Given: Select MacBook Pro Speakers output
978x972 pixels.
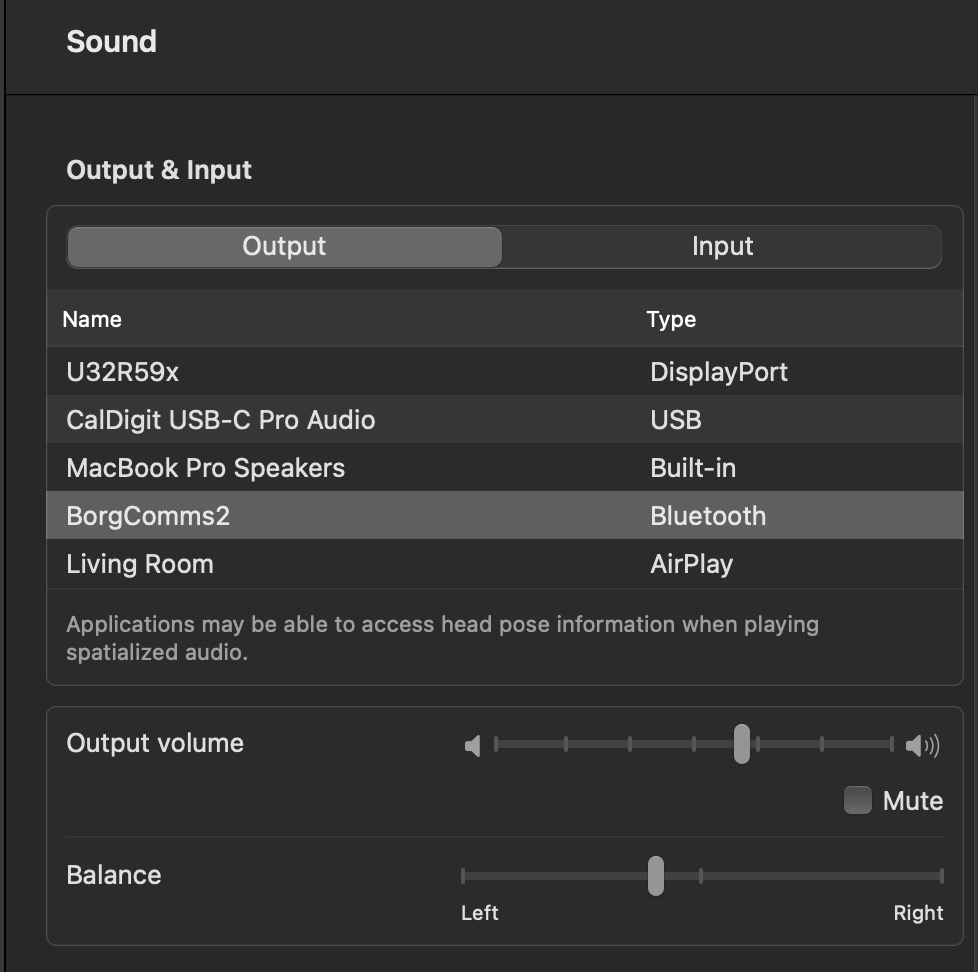Looking at the screenshot, I should 505,467.
